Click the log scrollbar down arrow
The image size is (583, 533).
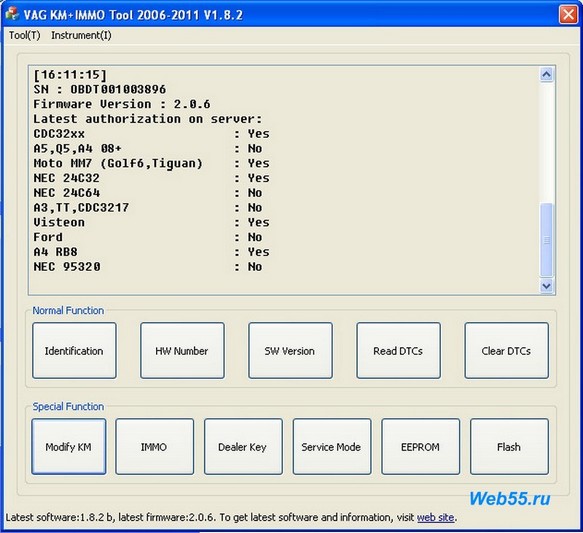pyautogui.click(x=546, y=286)
